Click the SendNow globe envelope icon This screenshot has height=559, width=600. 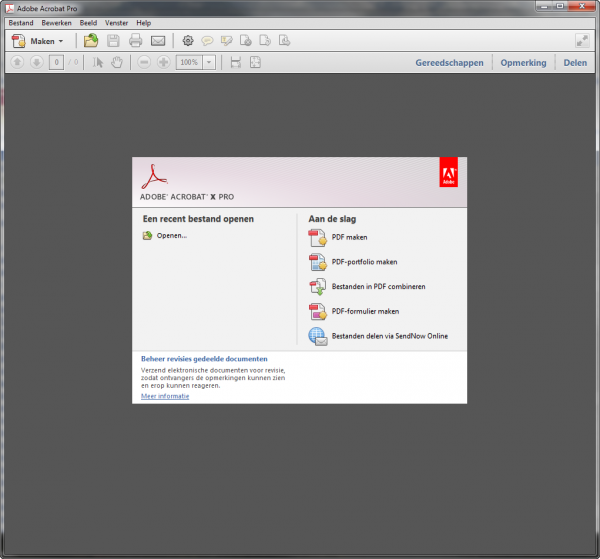318,336
